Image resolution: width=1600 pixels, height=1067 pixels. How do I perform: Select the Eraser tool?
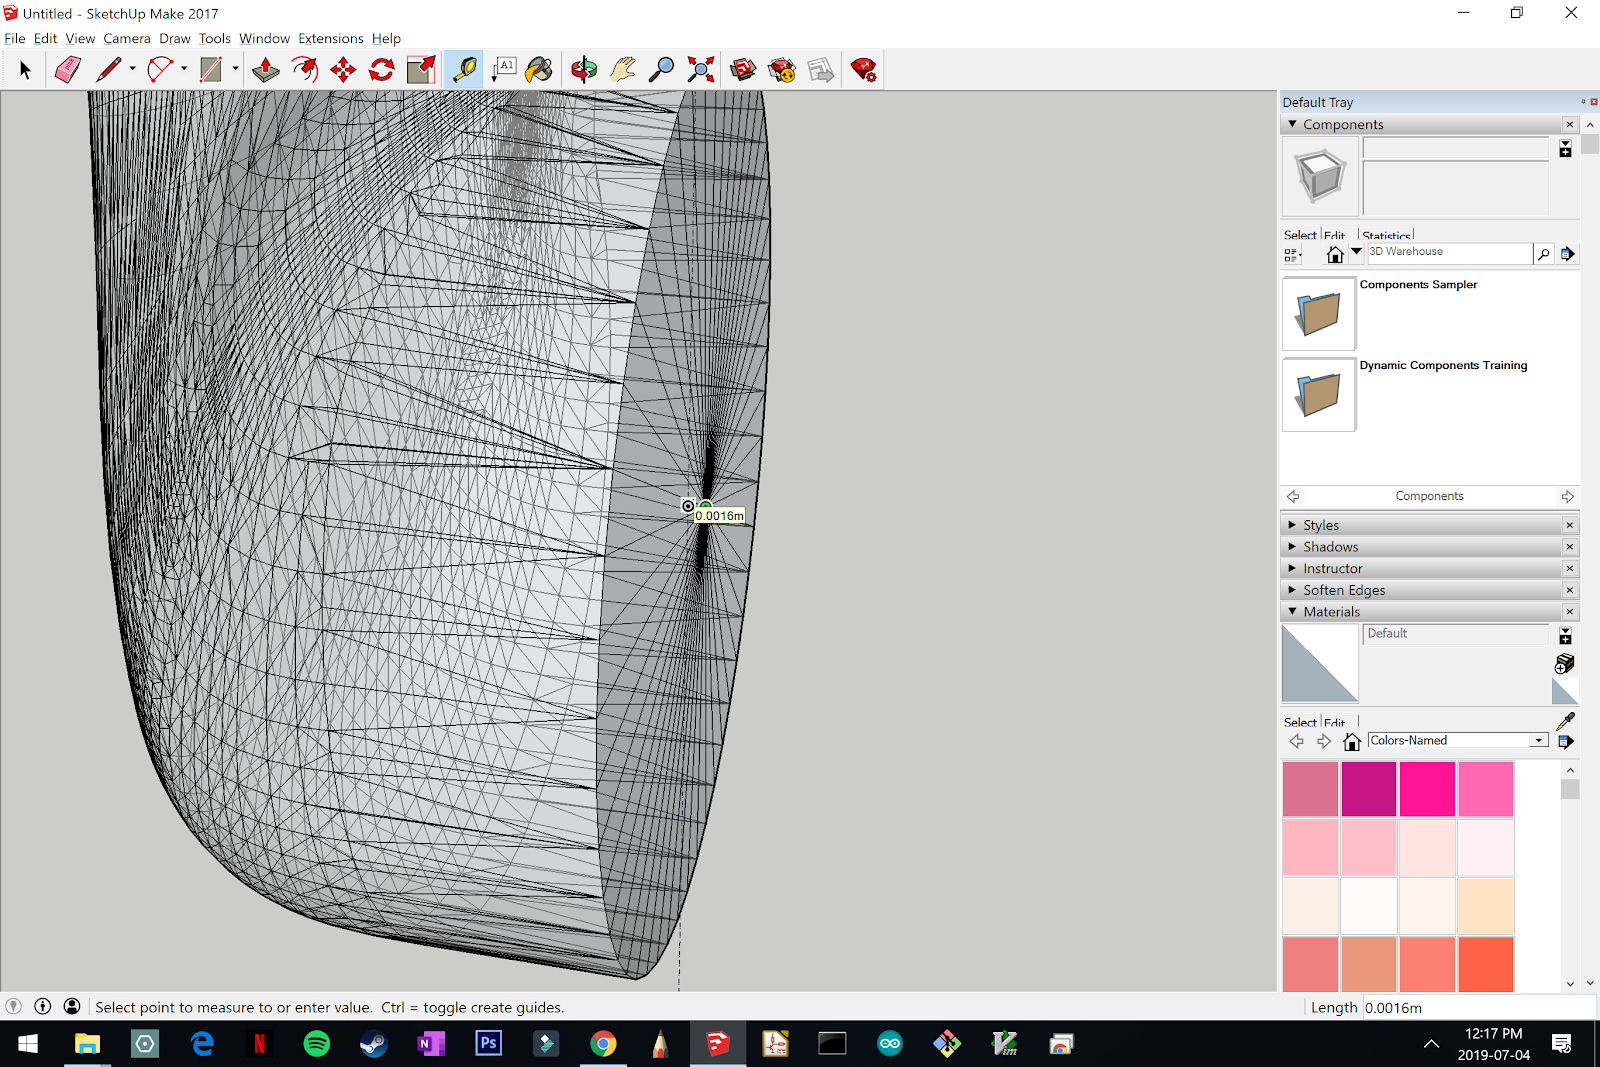67,69
